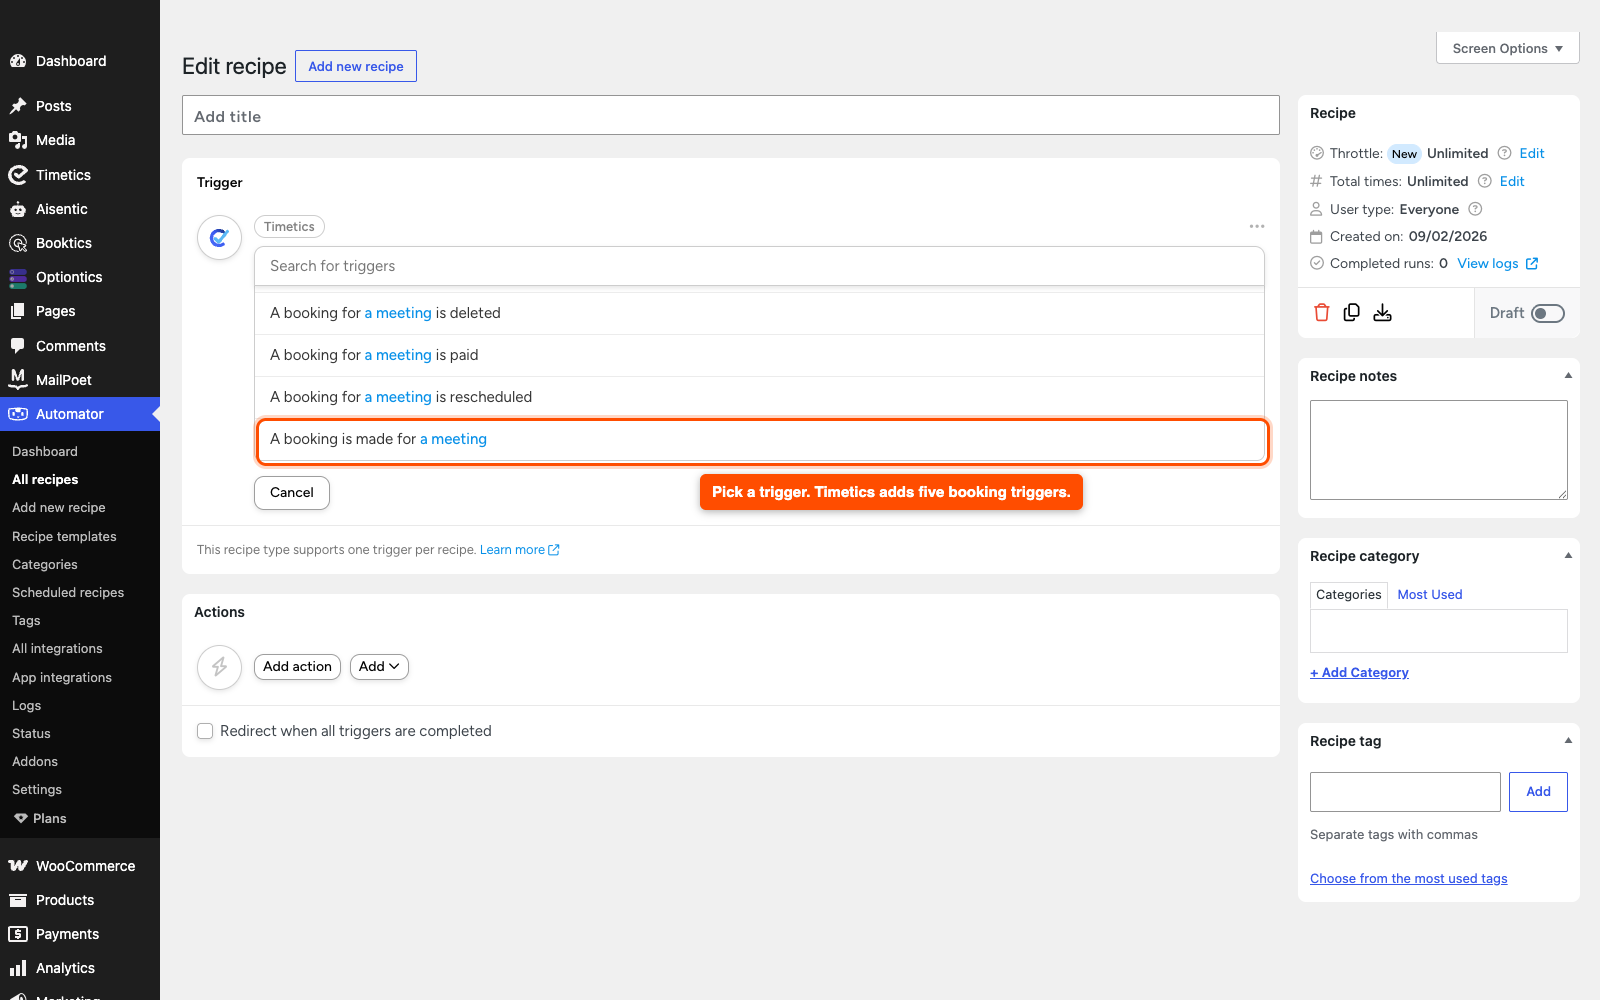Toggle the Draft status switch

pyautogui.click(x=1548, y=313)
